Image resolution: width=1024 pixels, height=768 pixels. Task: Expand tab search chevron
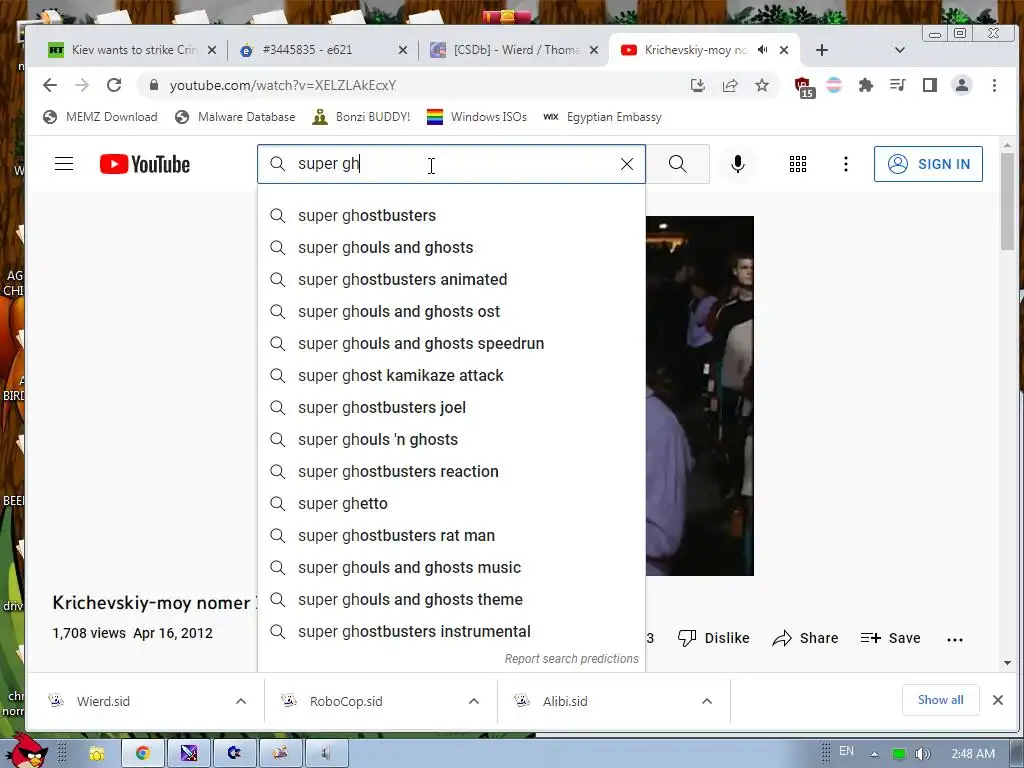pos(900,50)
